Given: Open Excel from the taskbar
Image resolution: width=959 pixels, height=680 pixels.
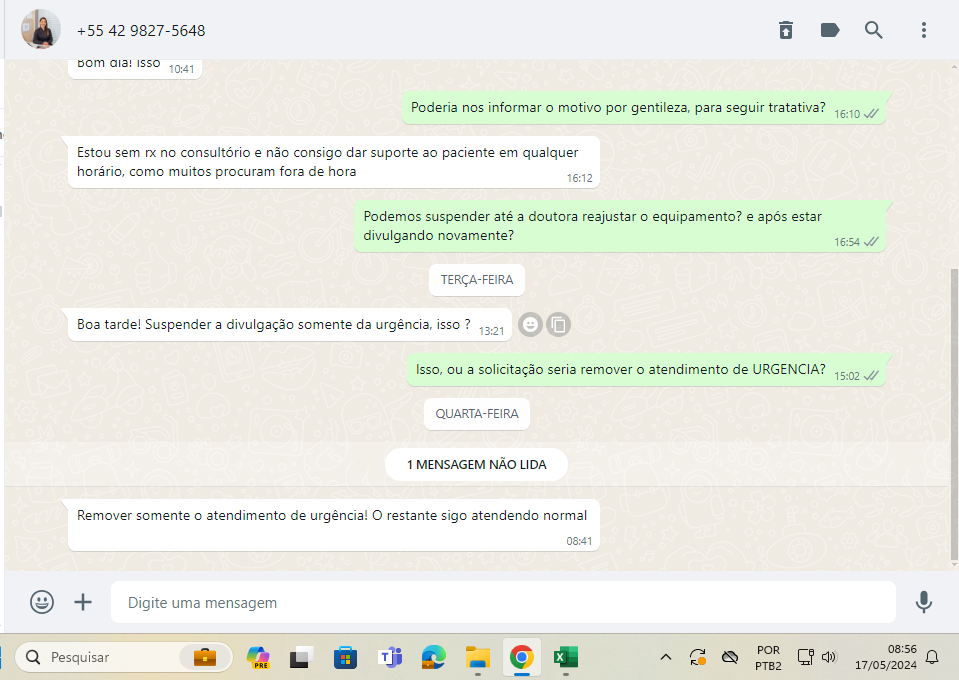Looking at the screenshot, I should point(565,657).
